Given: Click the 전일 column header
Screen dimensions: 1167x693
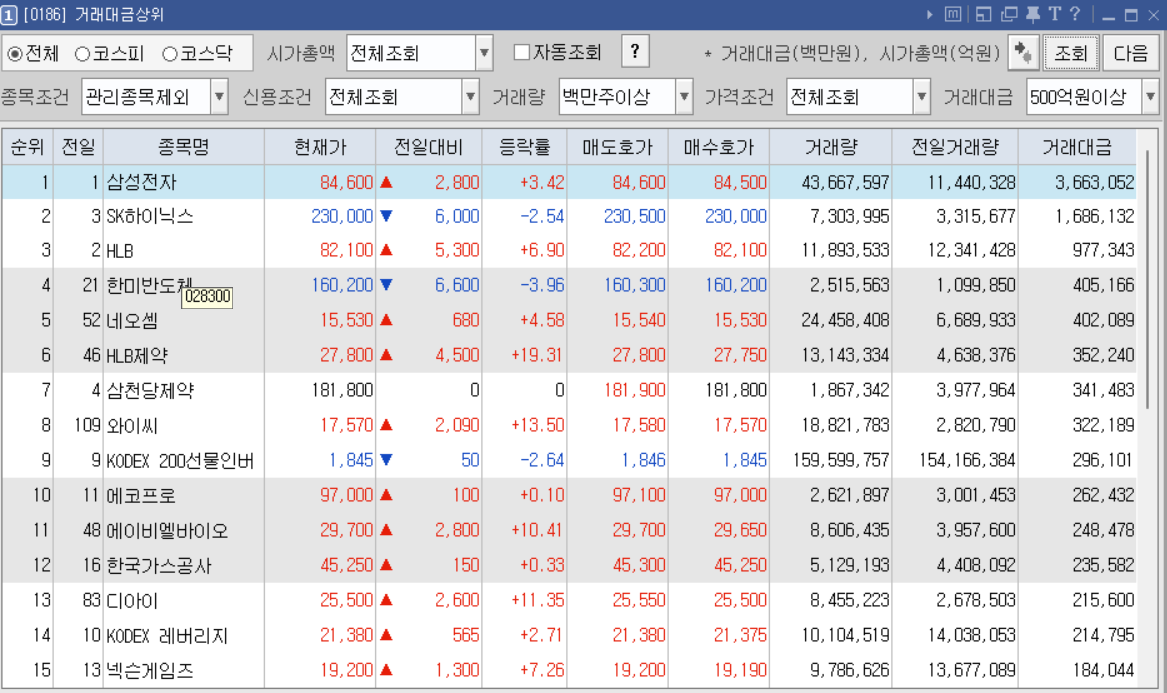Looking at the screenshot, I should pos(78,147).
